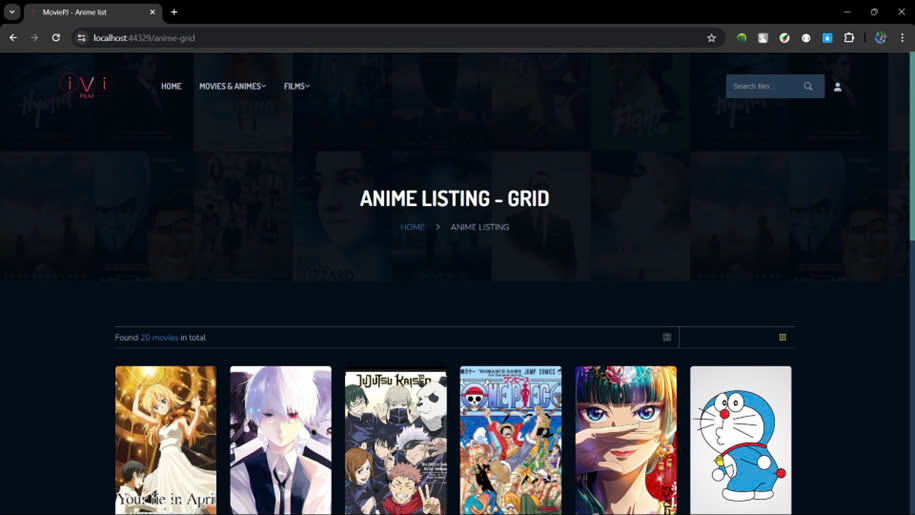Select the '20 movies' count text

click(159, 338)
